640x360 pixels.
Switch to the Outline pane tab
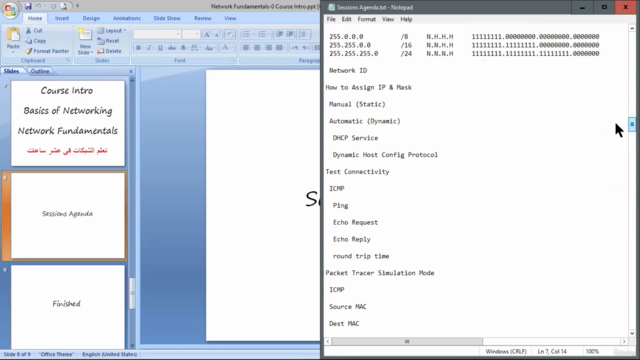click(40, 71)
